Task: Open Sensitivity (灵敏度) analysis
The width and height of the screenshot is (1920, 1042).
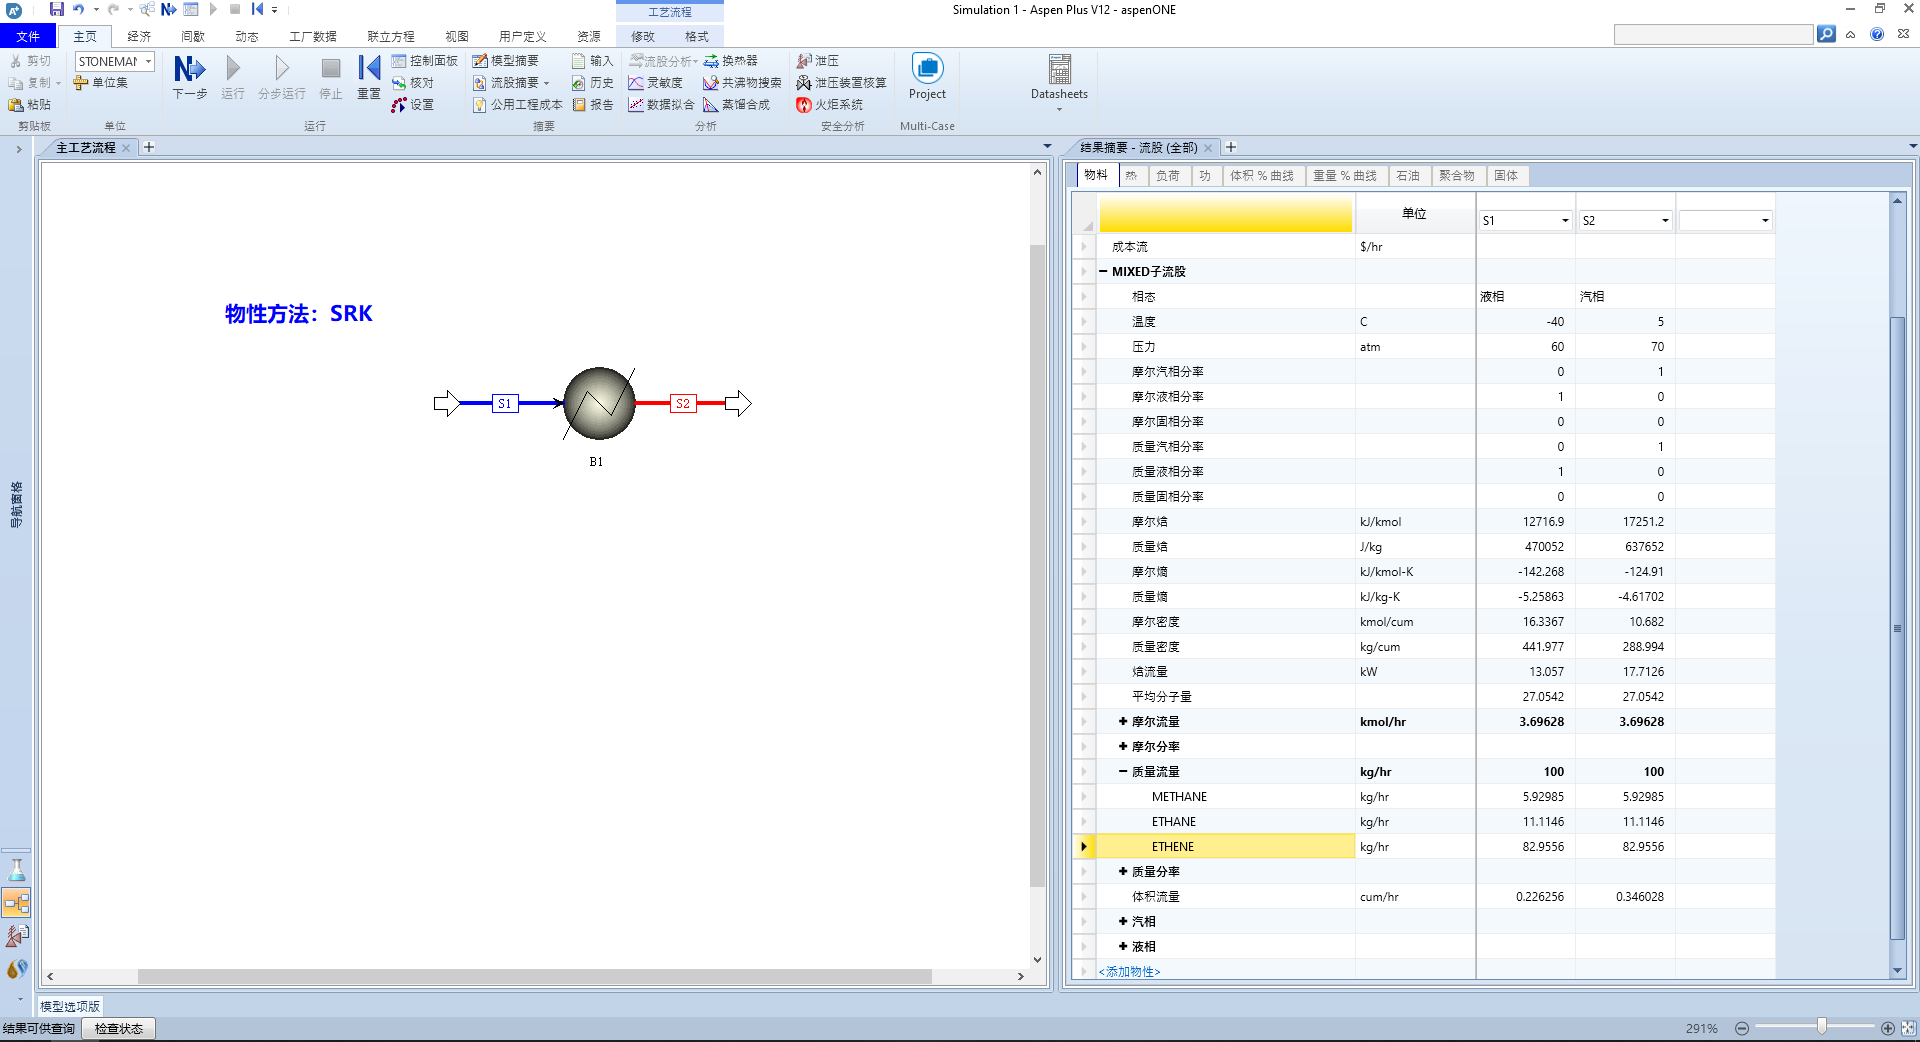Action: click(x=655, y=83)
